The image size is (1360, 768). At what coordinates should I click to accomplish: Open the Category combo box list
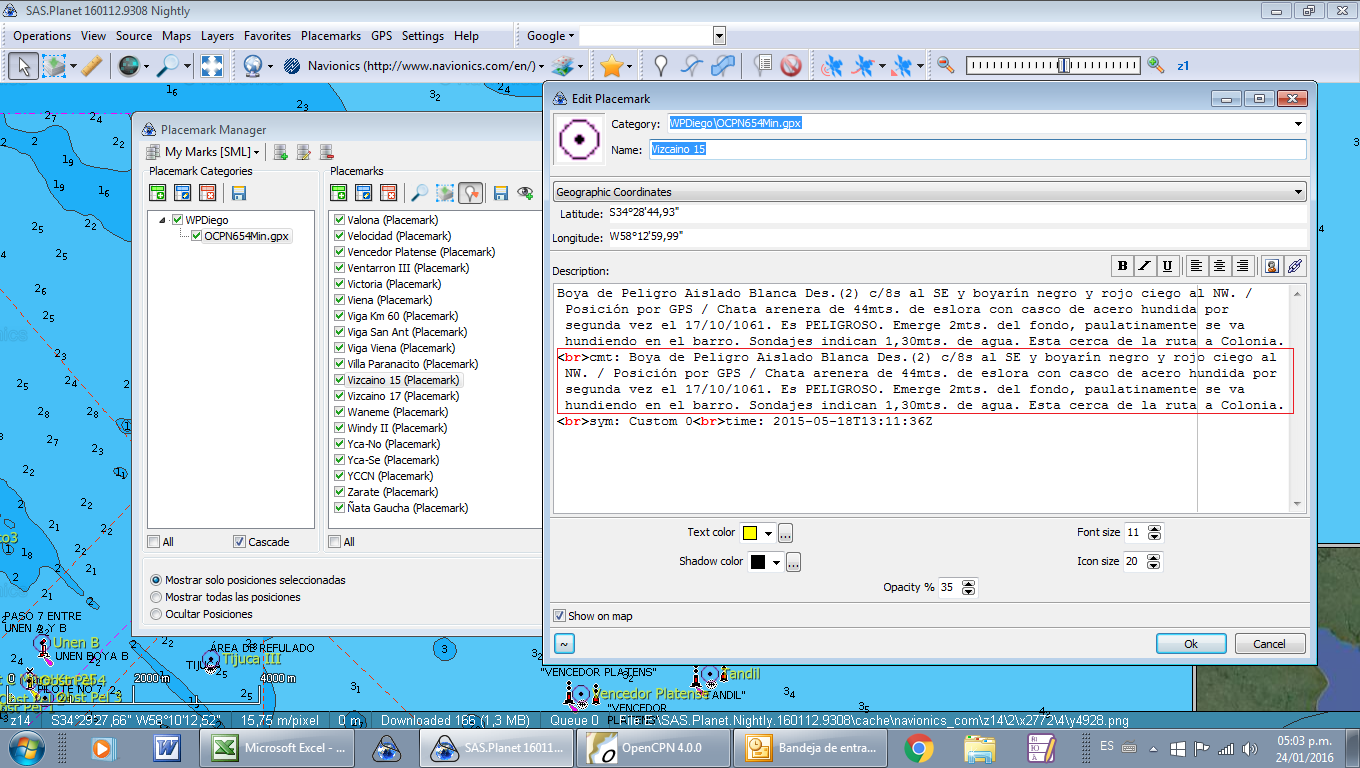(x=1298, y=124)
